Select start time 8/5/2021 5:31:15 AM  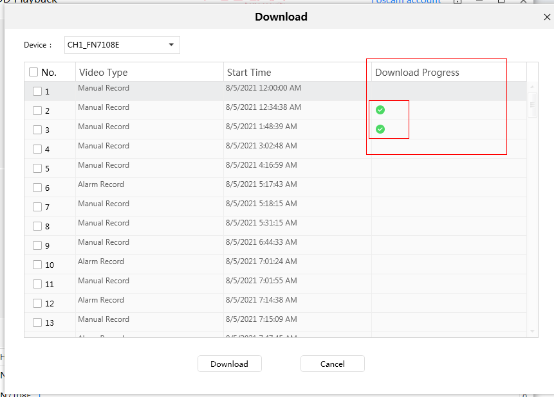[x=261, y=223]
